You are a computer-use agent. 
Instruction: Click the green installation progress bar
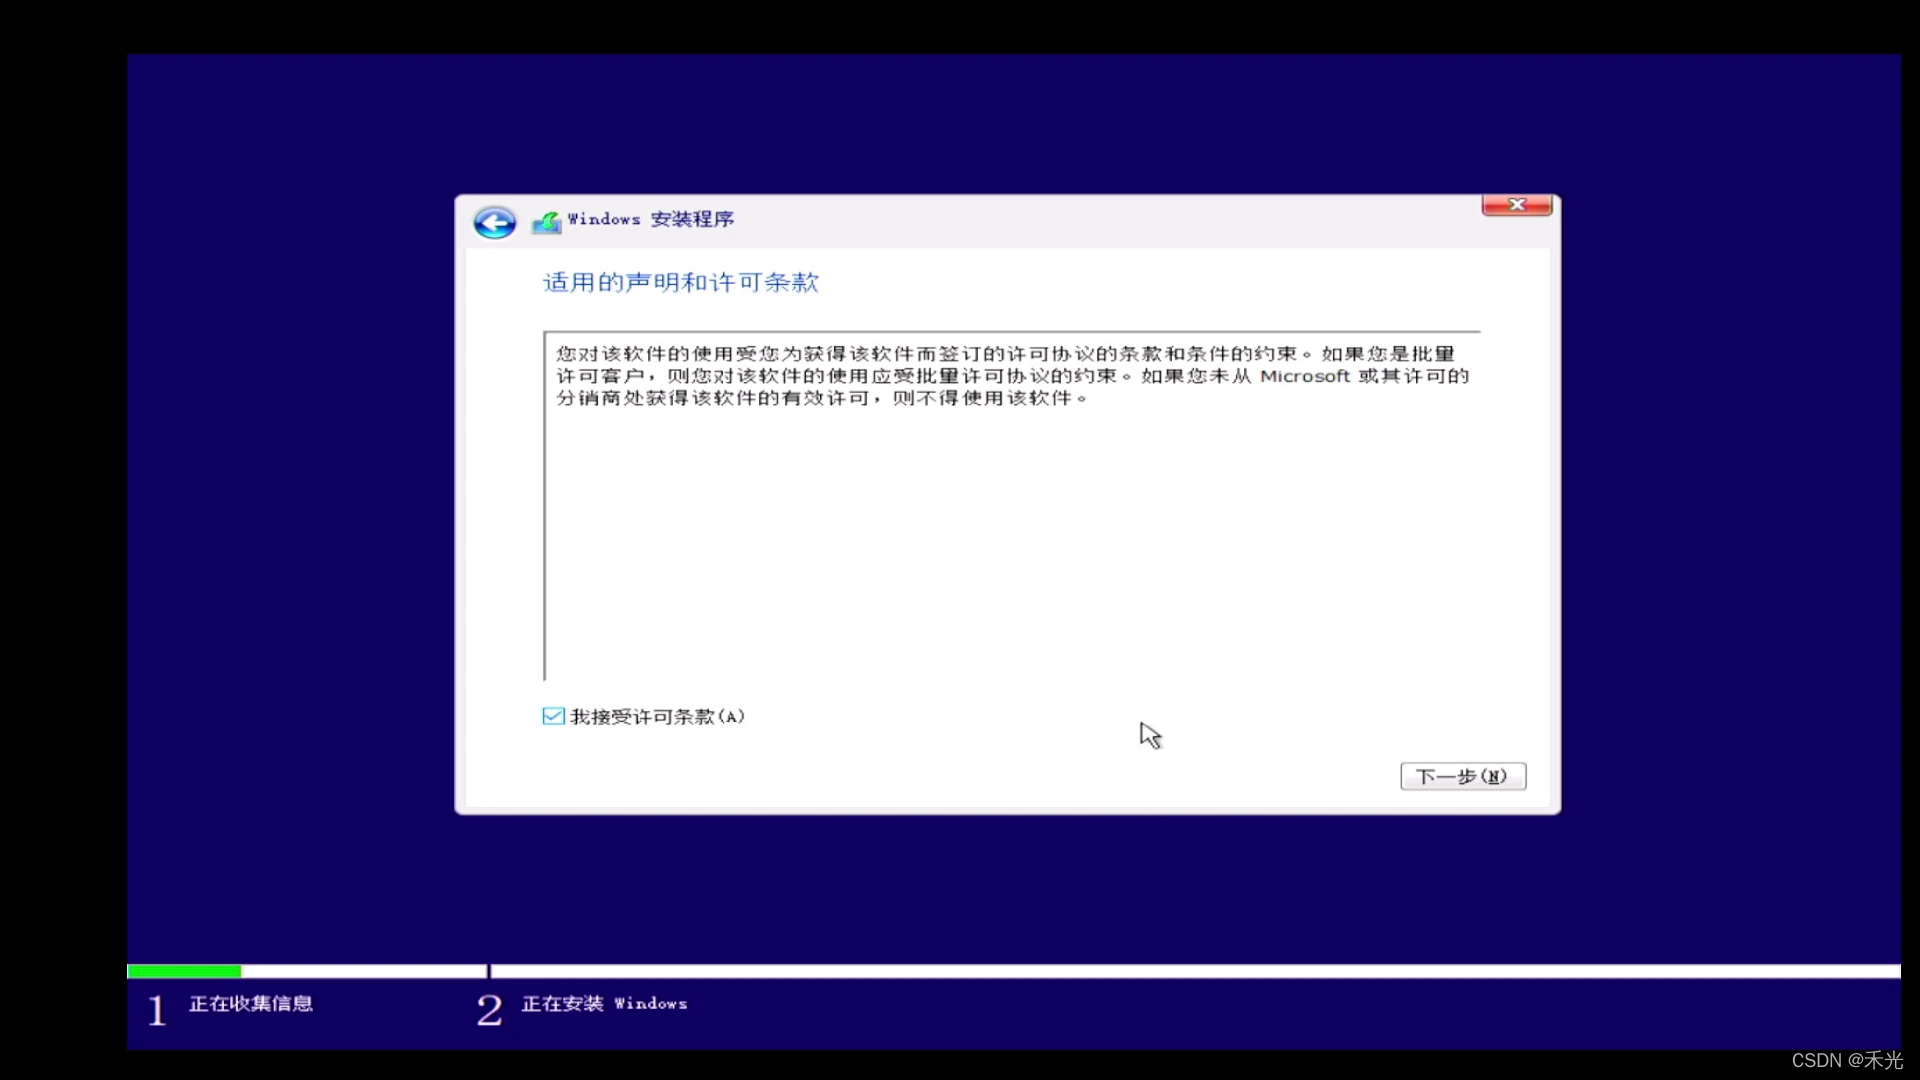tap(184, 971)
